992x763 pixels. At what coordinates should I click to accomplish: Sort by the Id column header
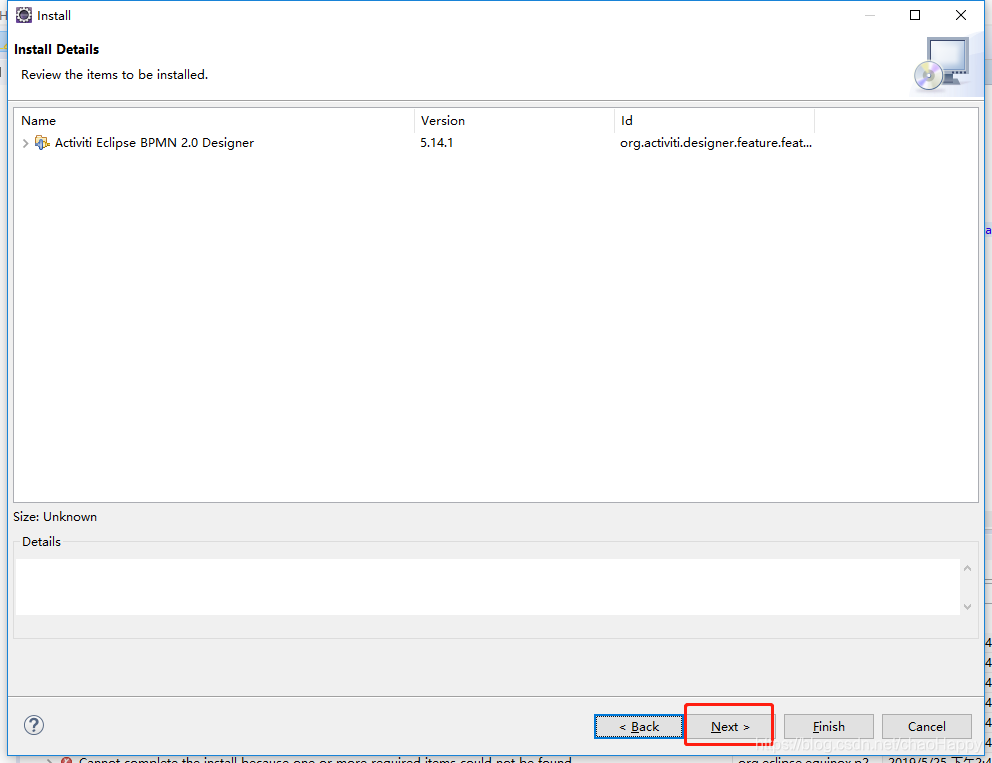point(714,121)
